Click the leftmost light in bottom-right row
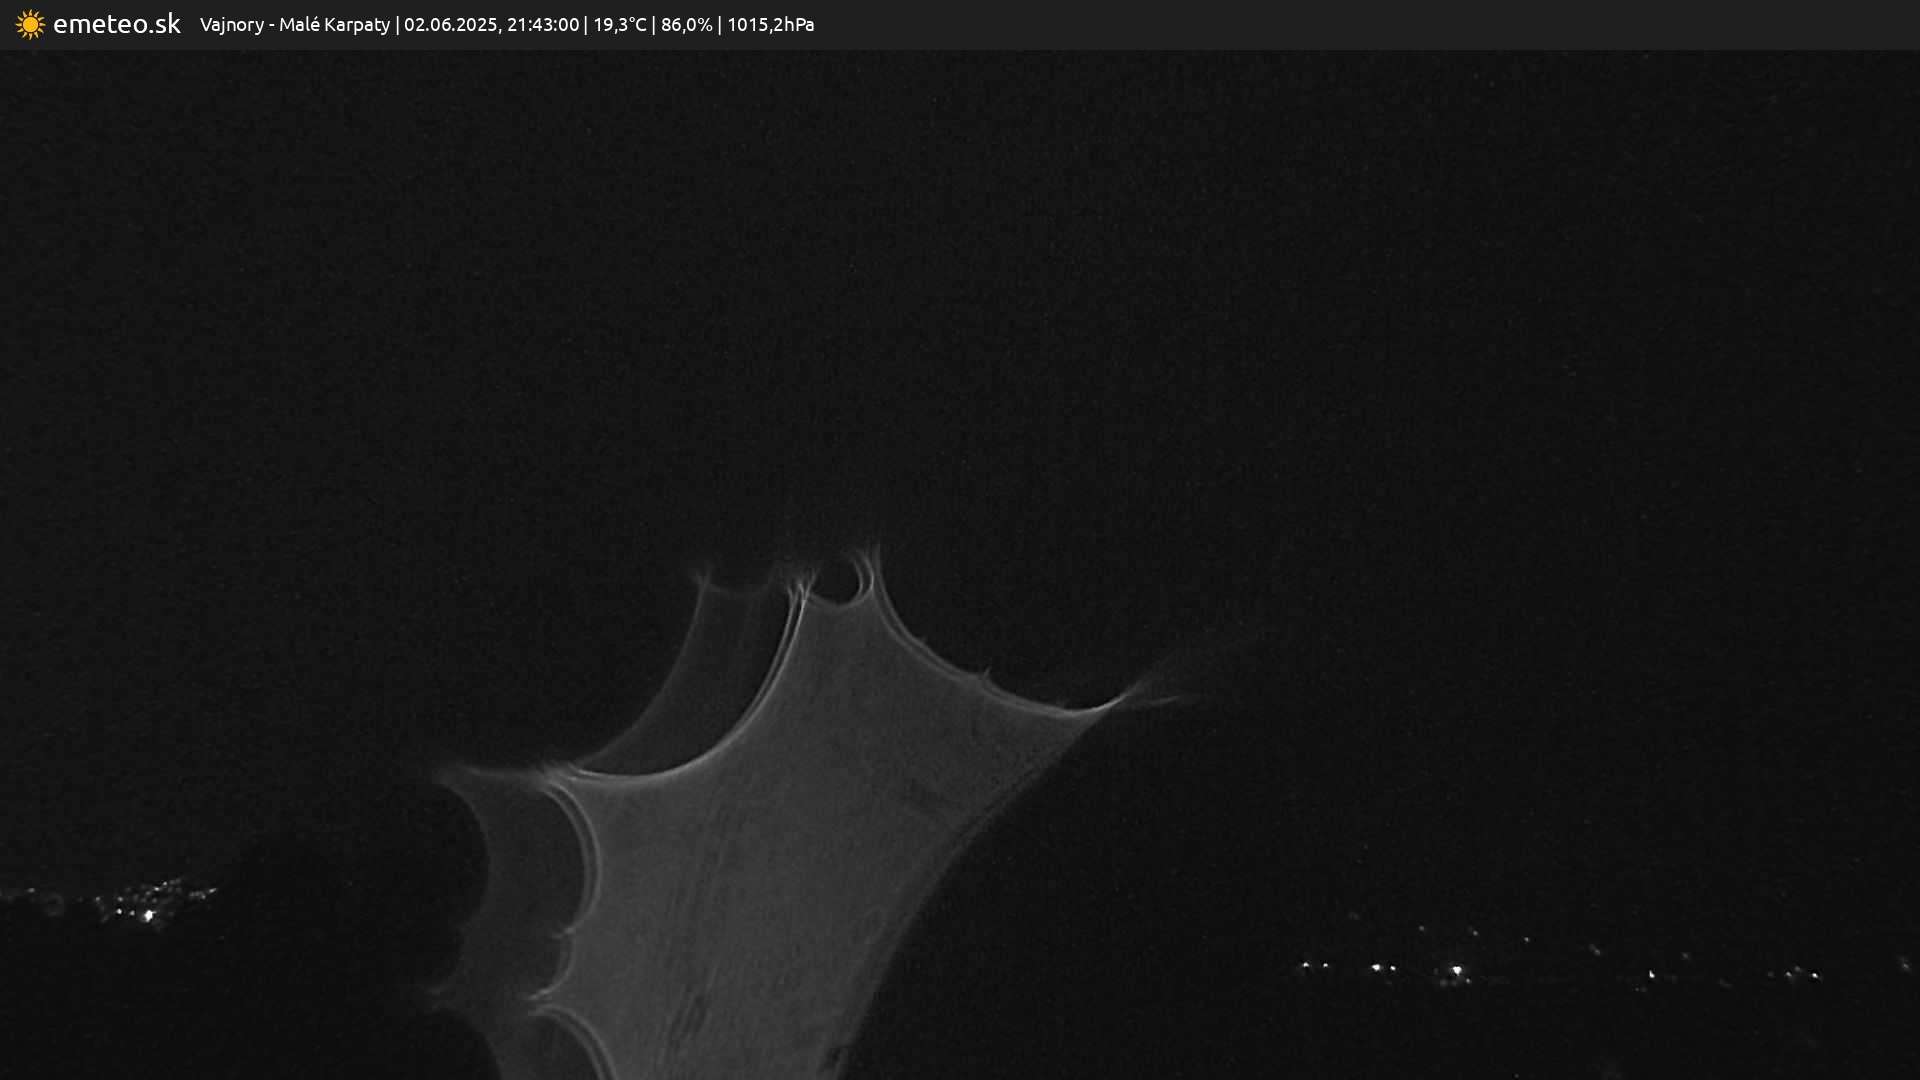Screen dimensions: 1920x1080 coord(1304,966)
